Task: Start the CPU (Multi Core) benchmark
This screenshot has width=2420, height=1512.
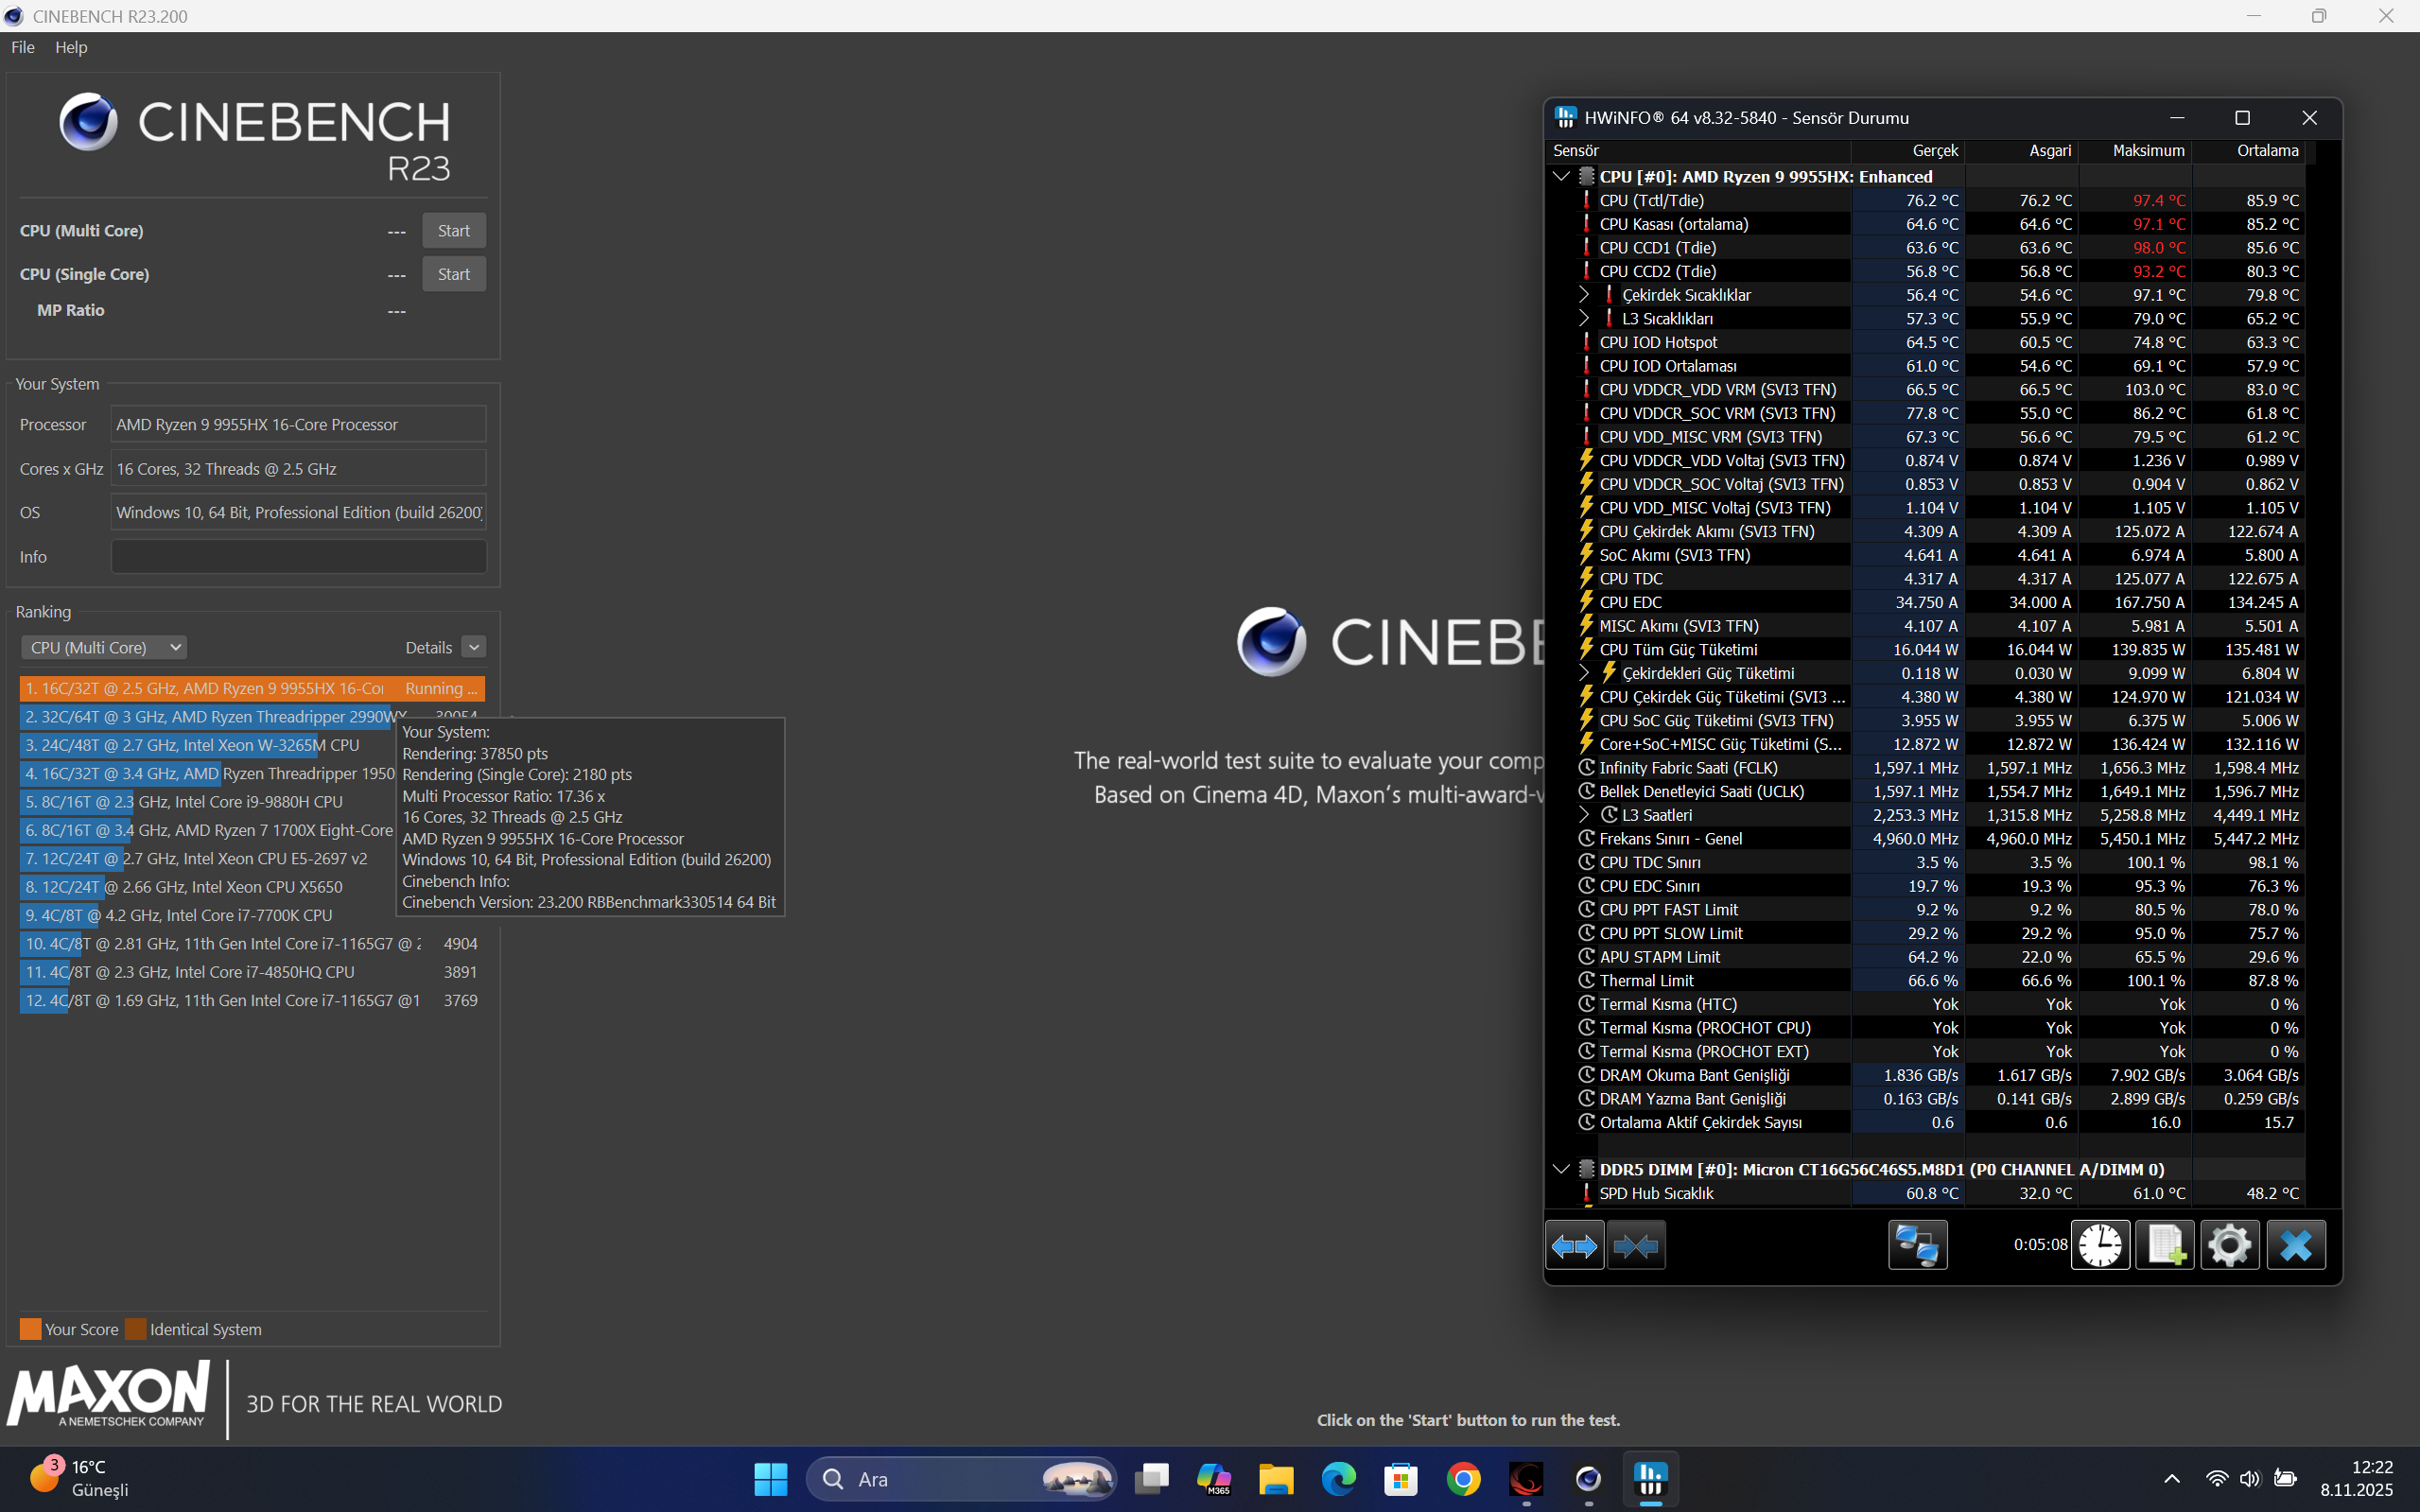Action: [x=454, y=231]
